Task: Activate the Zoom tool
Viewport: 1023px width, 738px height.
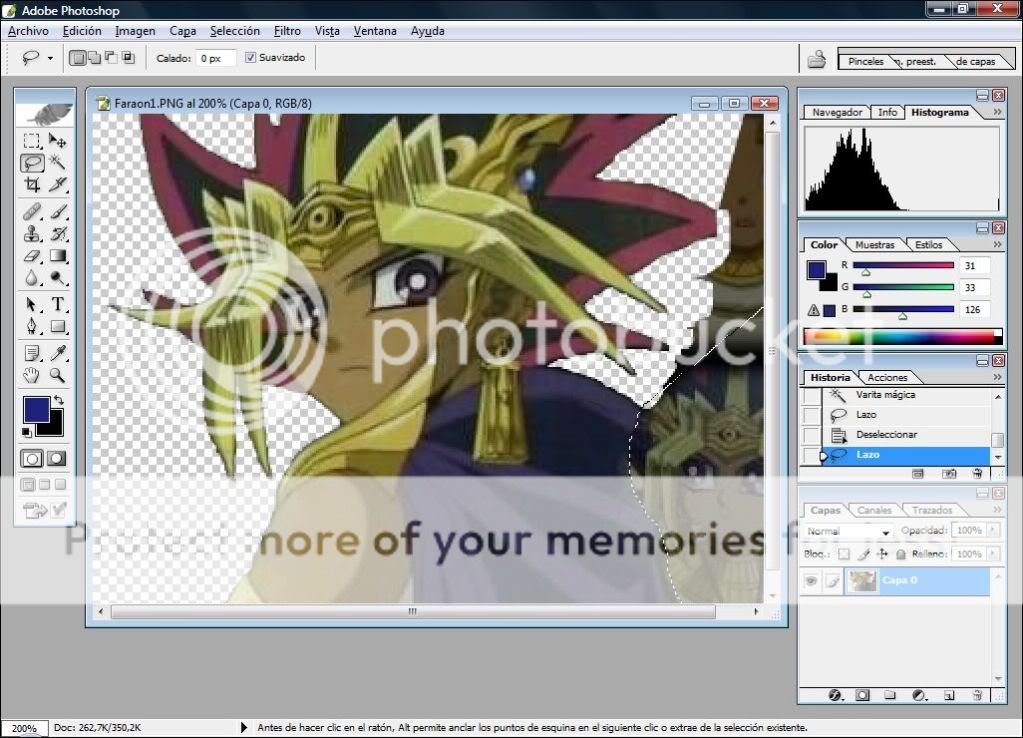Action: coord(58,375)
